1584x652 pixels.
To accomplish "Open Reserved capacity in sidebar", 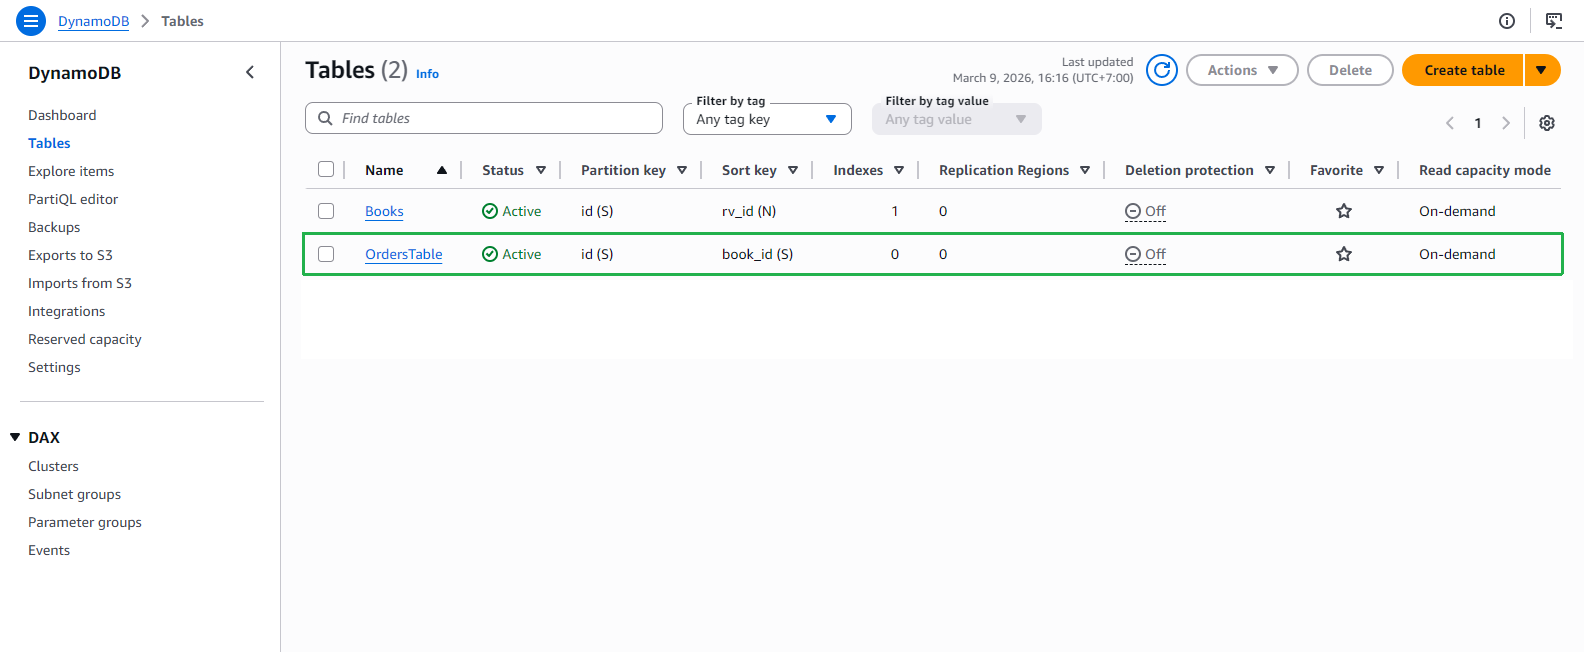I will point(85,339).
